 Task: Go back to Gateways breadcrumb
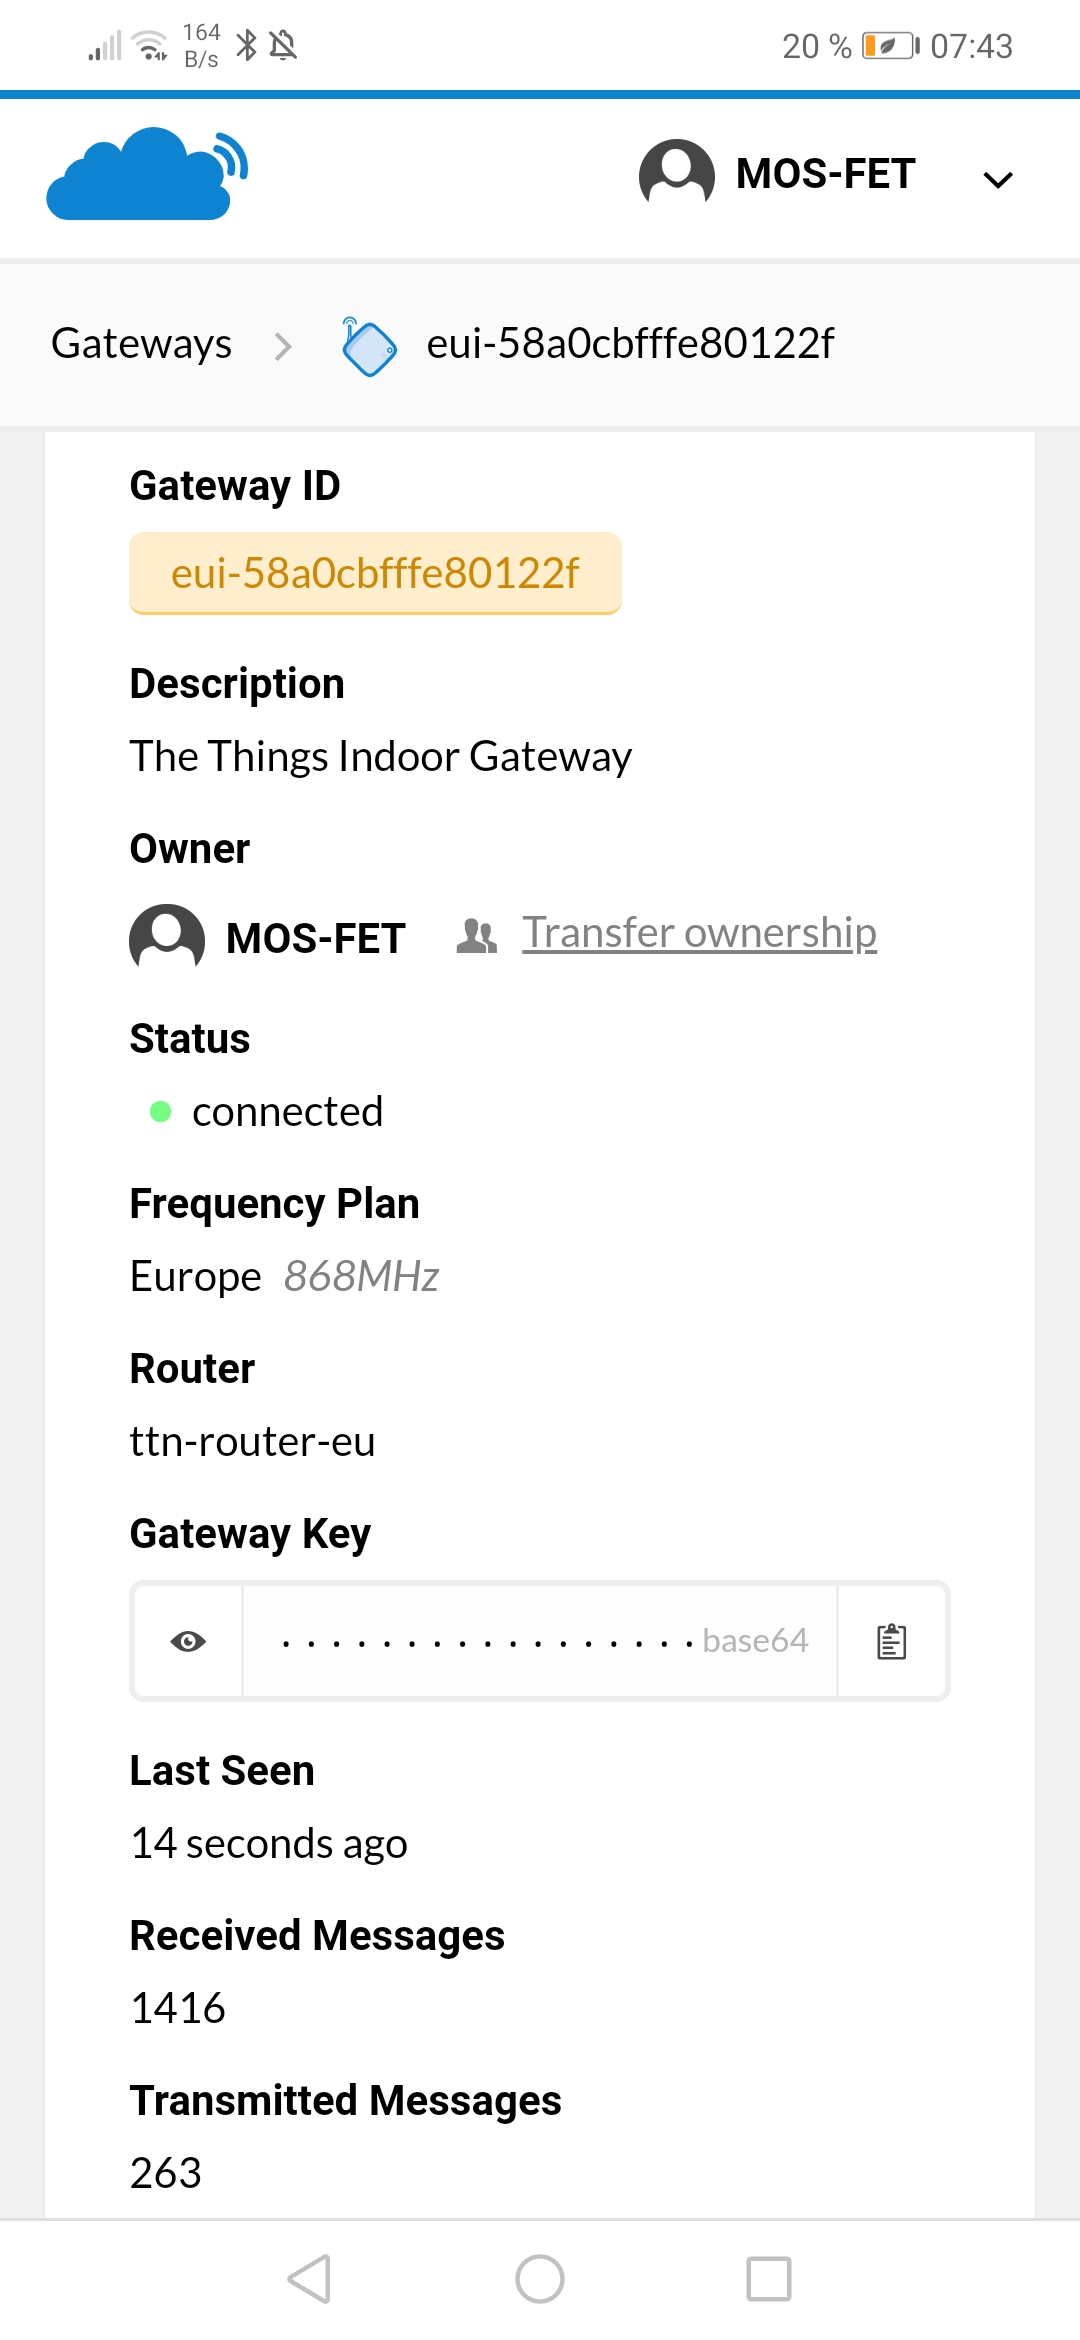[x=141, y=344]
